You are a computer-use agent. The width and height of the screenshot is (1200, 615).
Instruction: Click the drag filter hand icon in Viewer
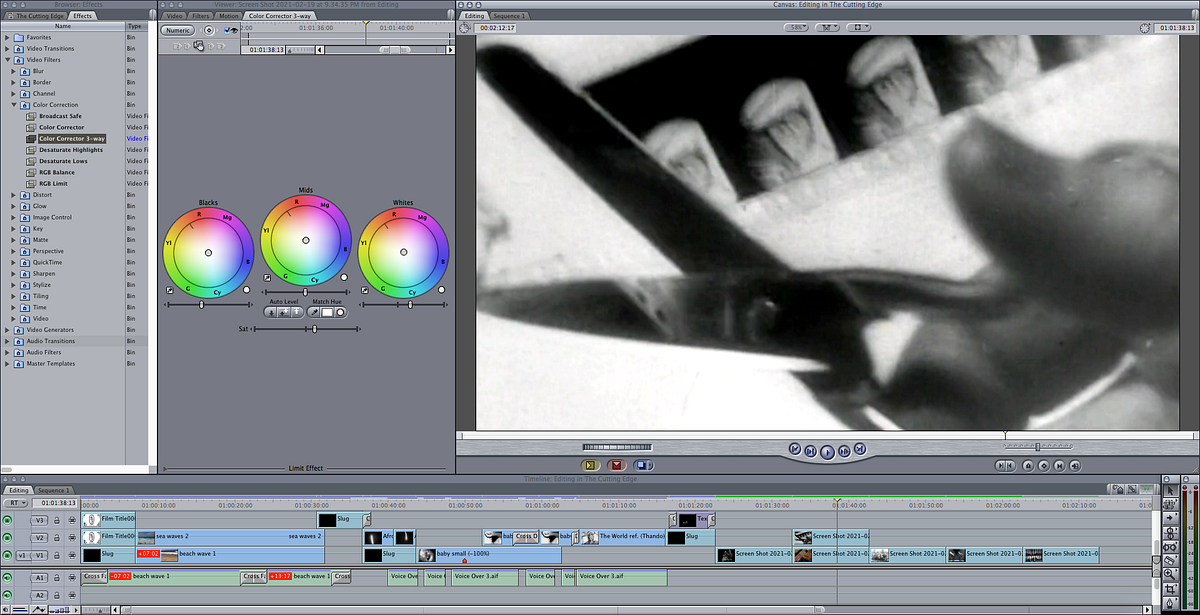coord(199,46)
